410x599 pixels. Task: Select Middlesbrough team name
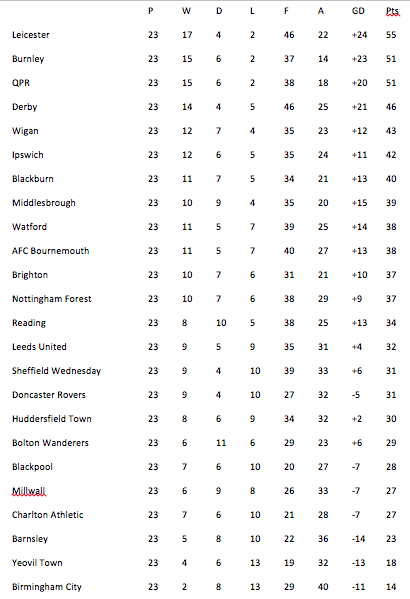point(44,203)
